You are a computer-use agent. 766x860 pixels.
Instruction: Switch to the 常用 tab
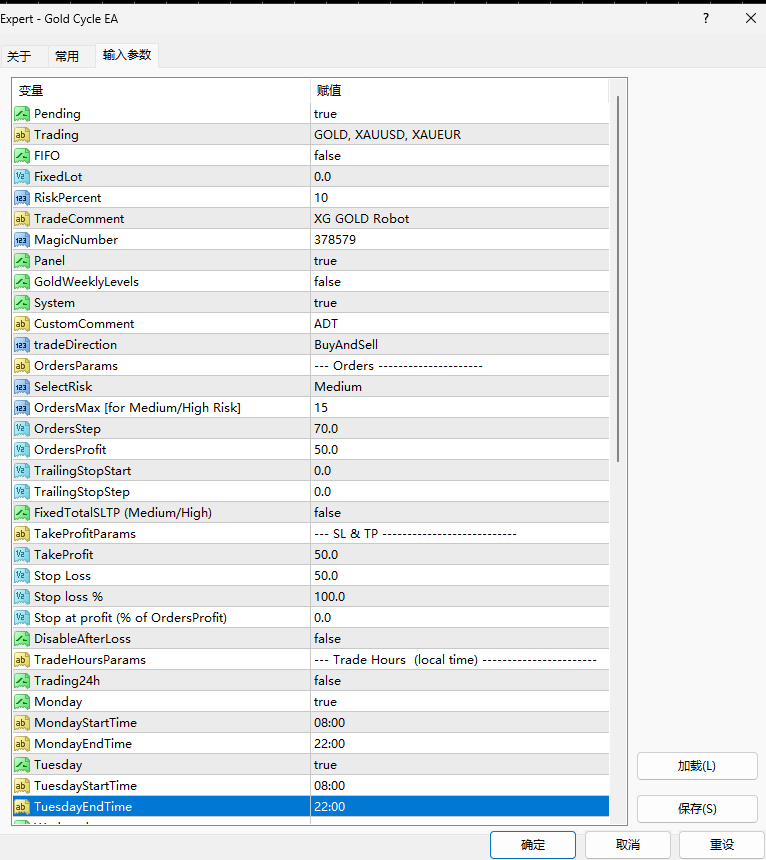tap(67, 56)
